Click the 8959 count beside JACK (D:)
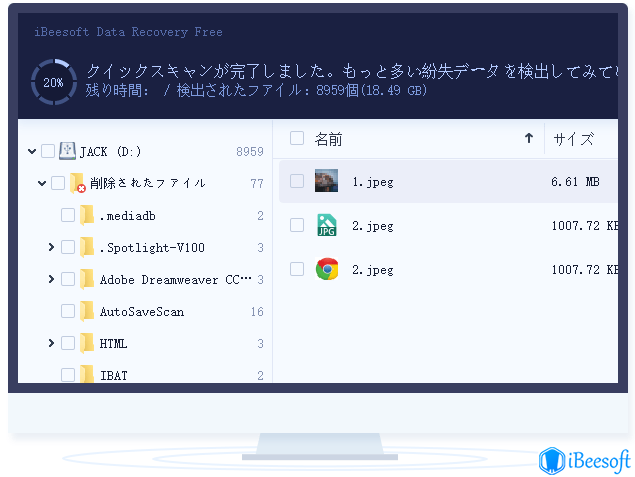The height and width of the screenshot is (477, 635). coord(250,151)
